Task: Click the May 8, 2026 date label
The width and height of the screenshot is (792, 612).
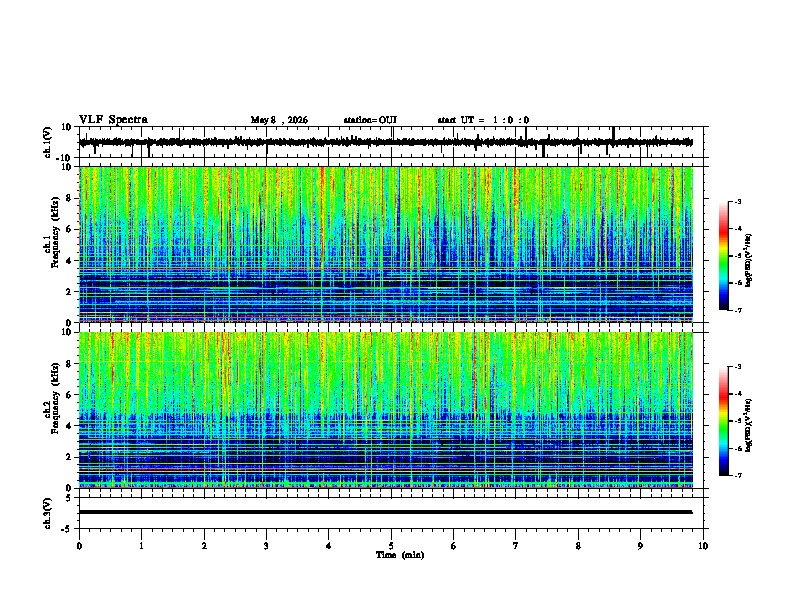Action: 279,120
